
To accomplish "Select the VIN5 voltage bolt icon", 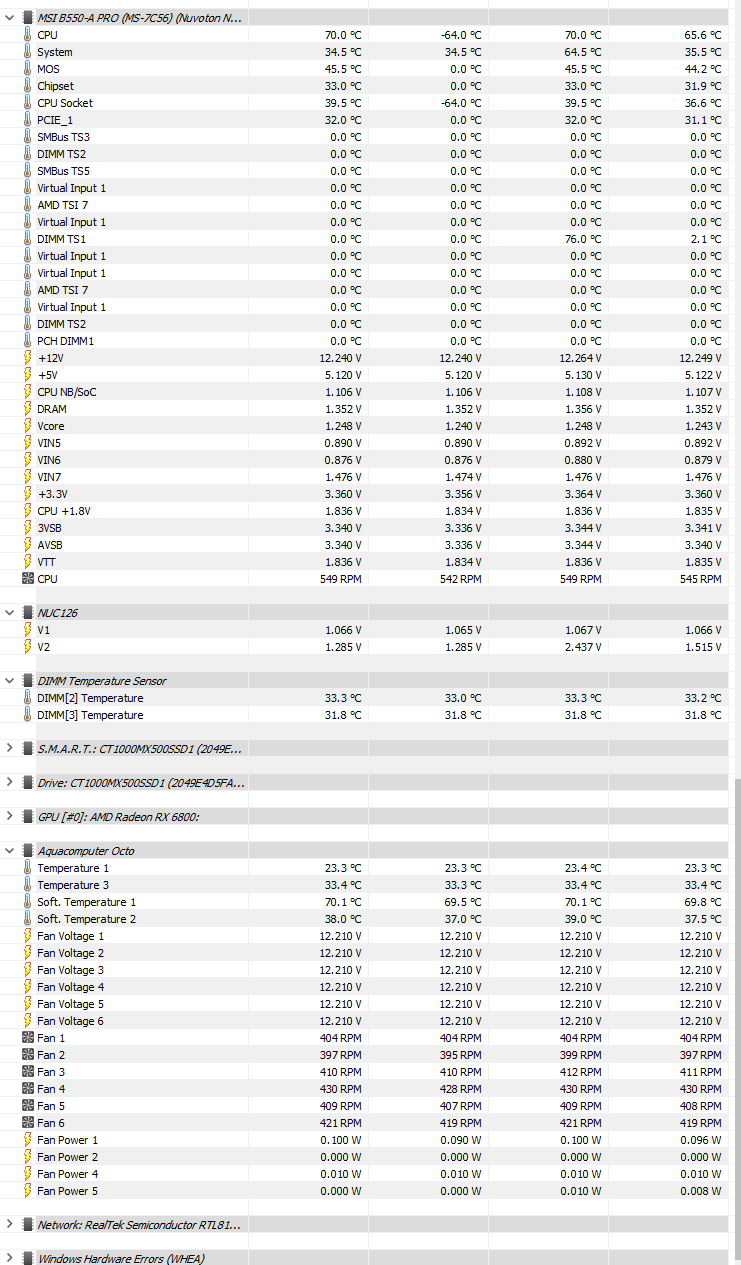I will click(28, 443).
